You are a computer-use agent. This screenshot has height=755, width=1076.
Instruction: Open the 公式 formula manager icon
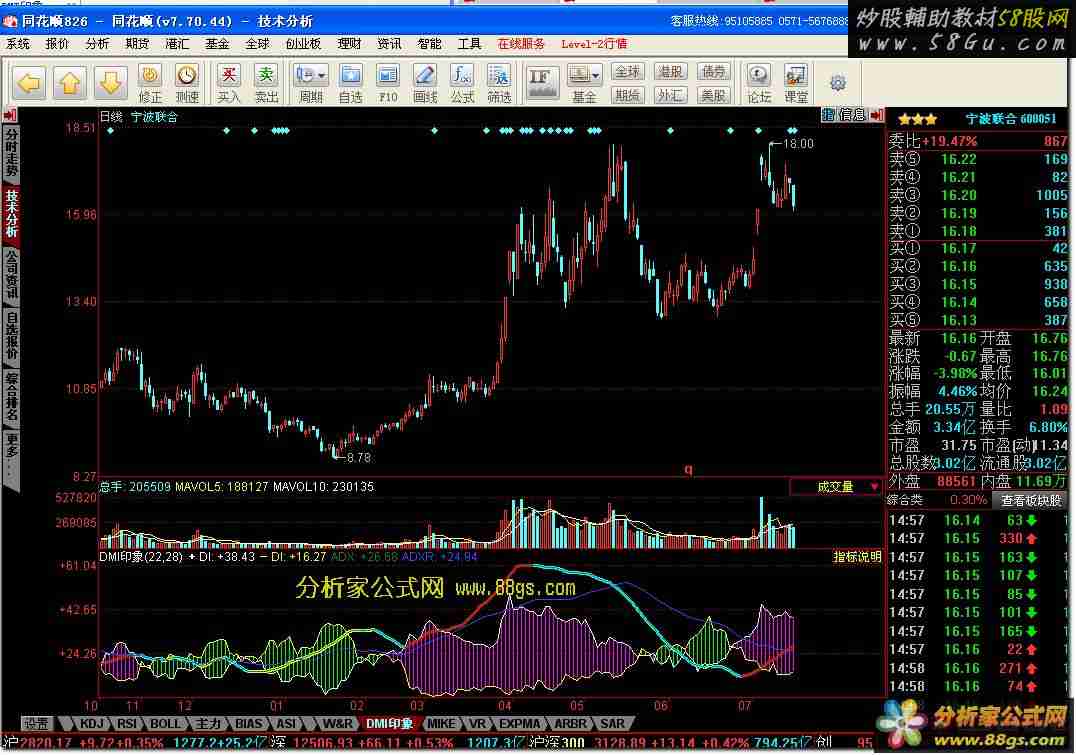click(463, 83)
